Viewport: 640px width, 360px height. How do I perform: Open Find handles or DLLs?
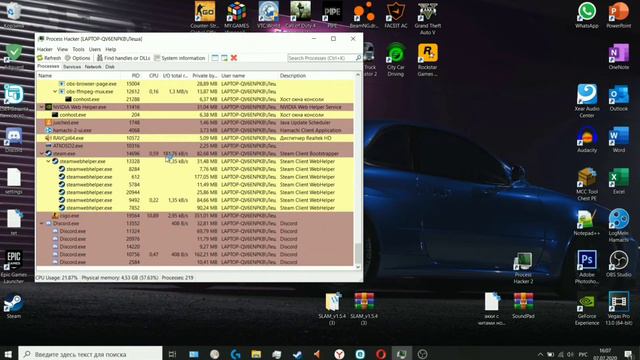coord(123,58)
